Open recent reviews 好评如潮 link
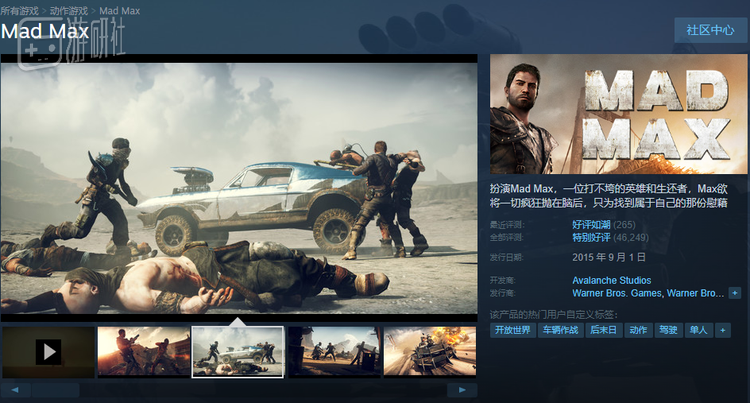 591,225
